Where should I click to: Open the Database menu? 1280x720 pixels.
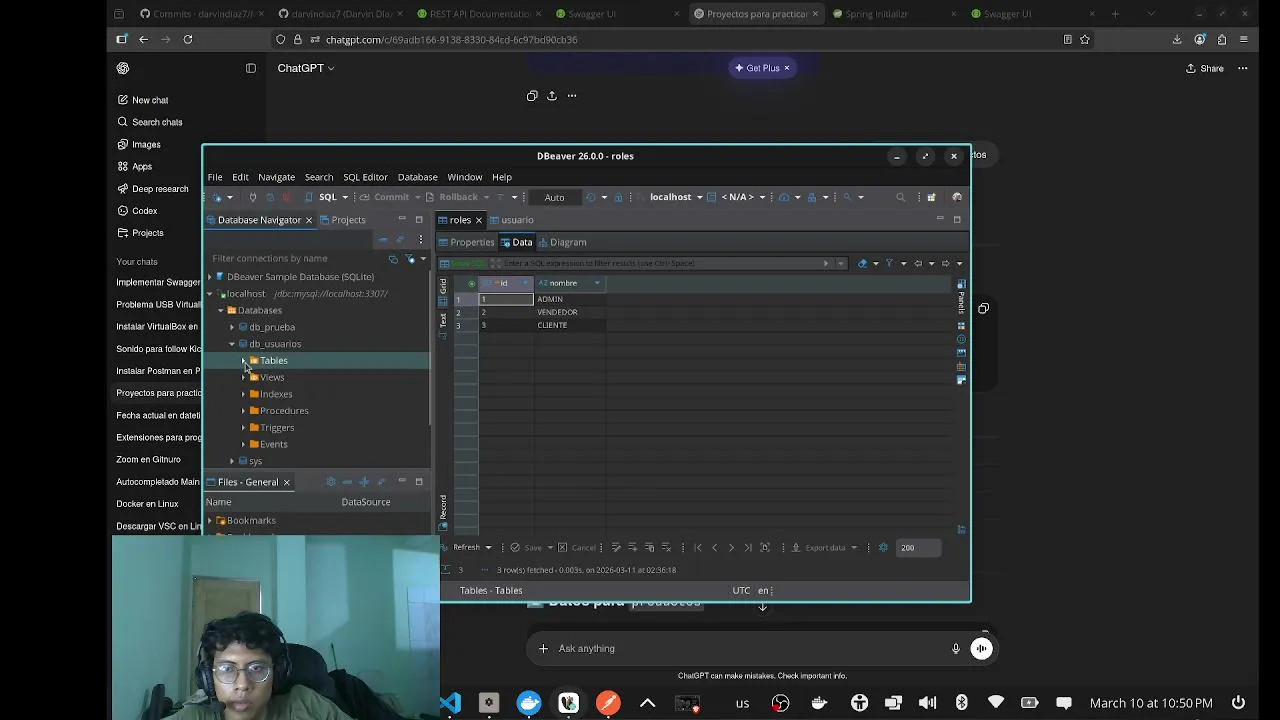pos(417,177)
